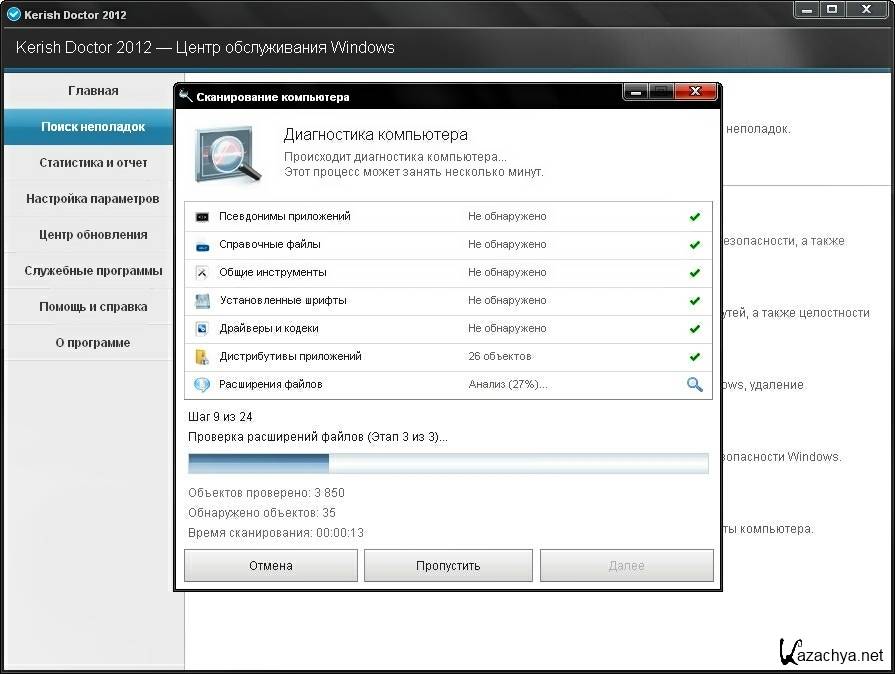Open Статистика и отчет section
Viewport: 895px width, 674px height.
[93, 163]
